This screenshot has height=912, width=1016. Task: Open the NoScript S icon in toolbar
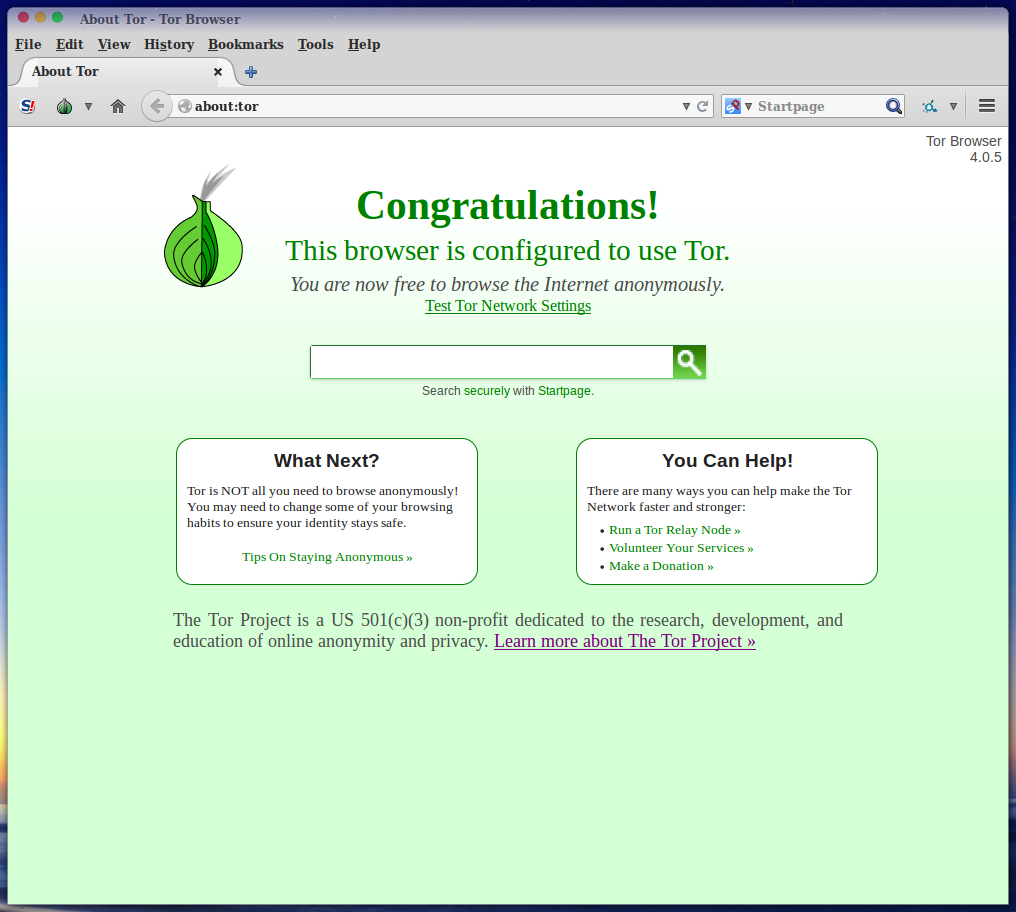point(28,106)
